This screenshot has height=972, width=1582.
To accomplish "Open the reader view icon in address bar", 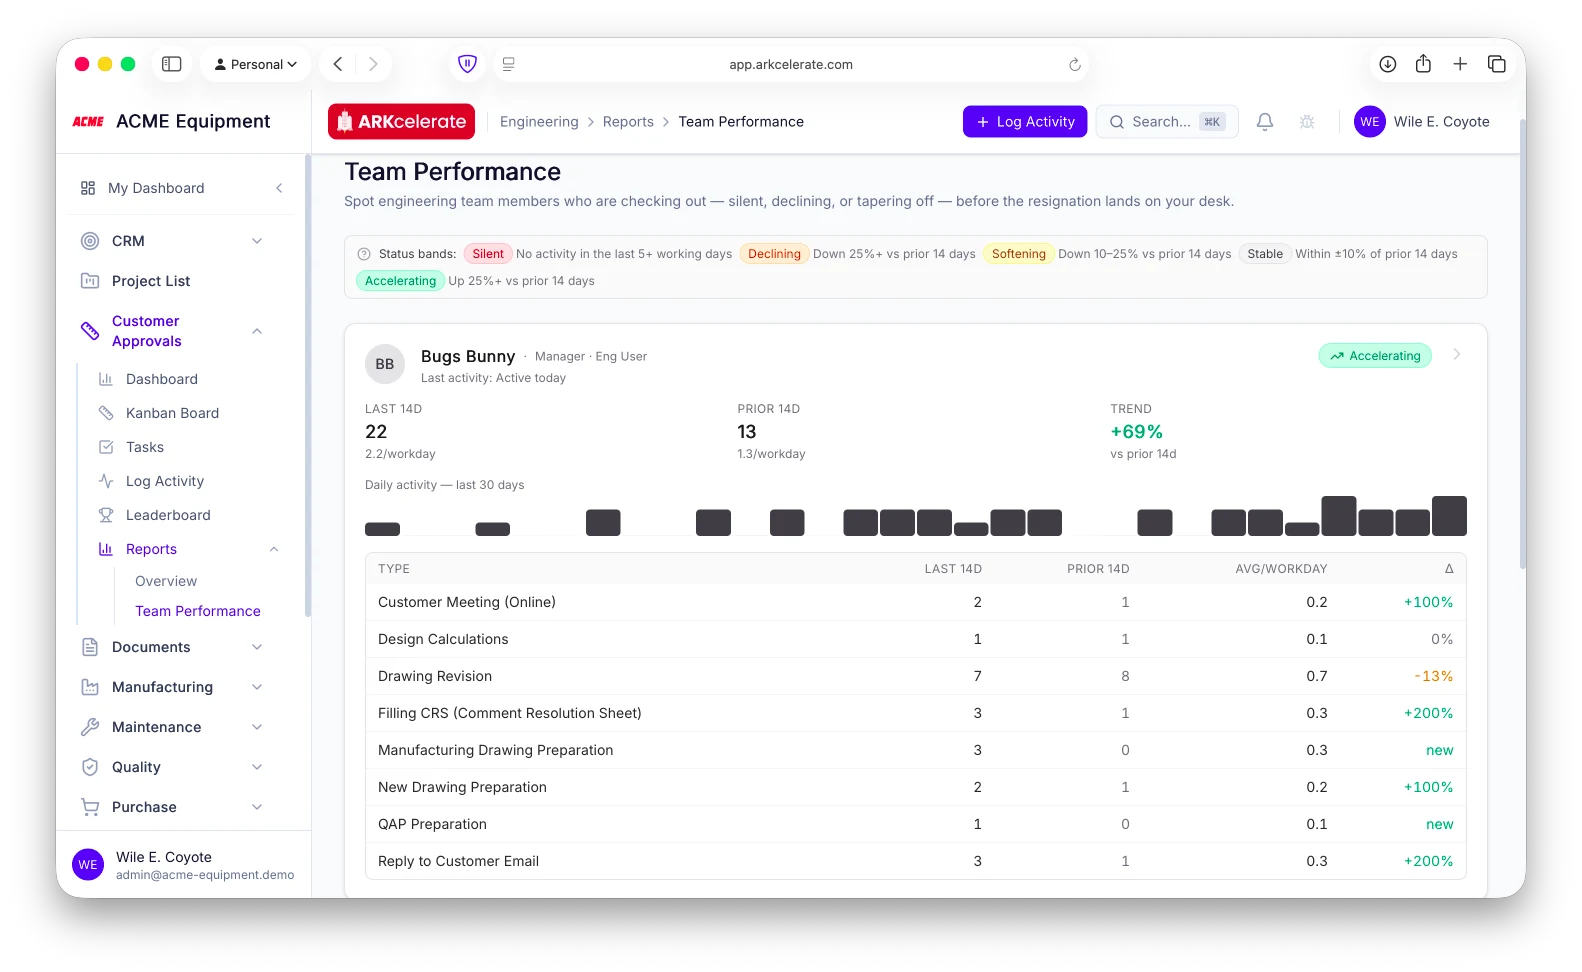I will pos(508,64).
